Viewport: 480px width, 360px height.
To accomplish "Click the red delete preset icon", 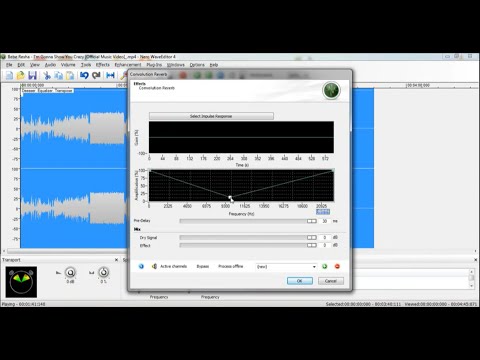I will click(x=337, y=266).
